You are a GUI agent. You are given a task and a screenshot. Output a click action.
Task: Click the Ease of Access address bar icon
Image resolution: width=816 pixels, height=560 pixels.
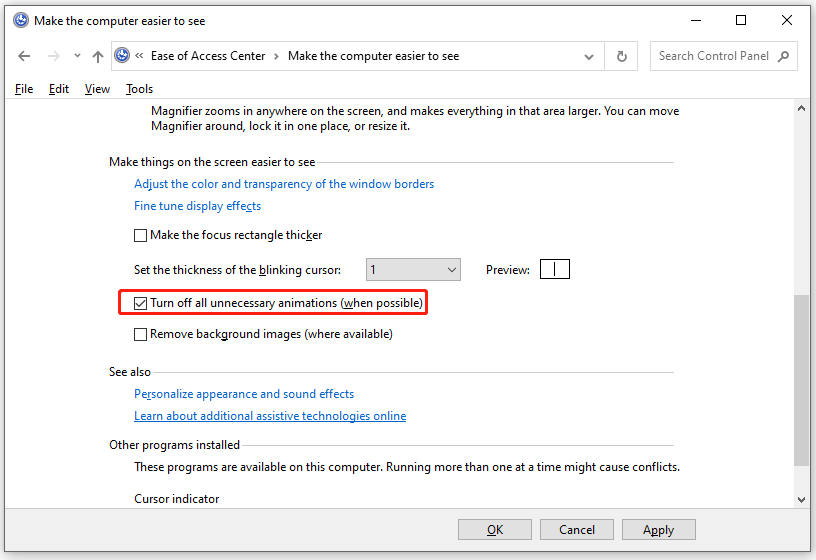[122, 55]
